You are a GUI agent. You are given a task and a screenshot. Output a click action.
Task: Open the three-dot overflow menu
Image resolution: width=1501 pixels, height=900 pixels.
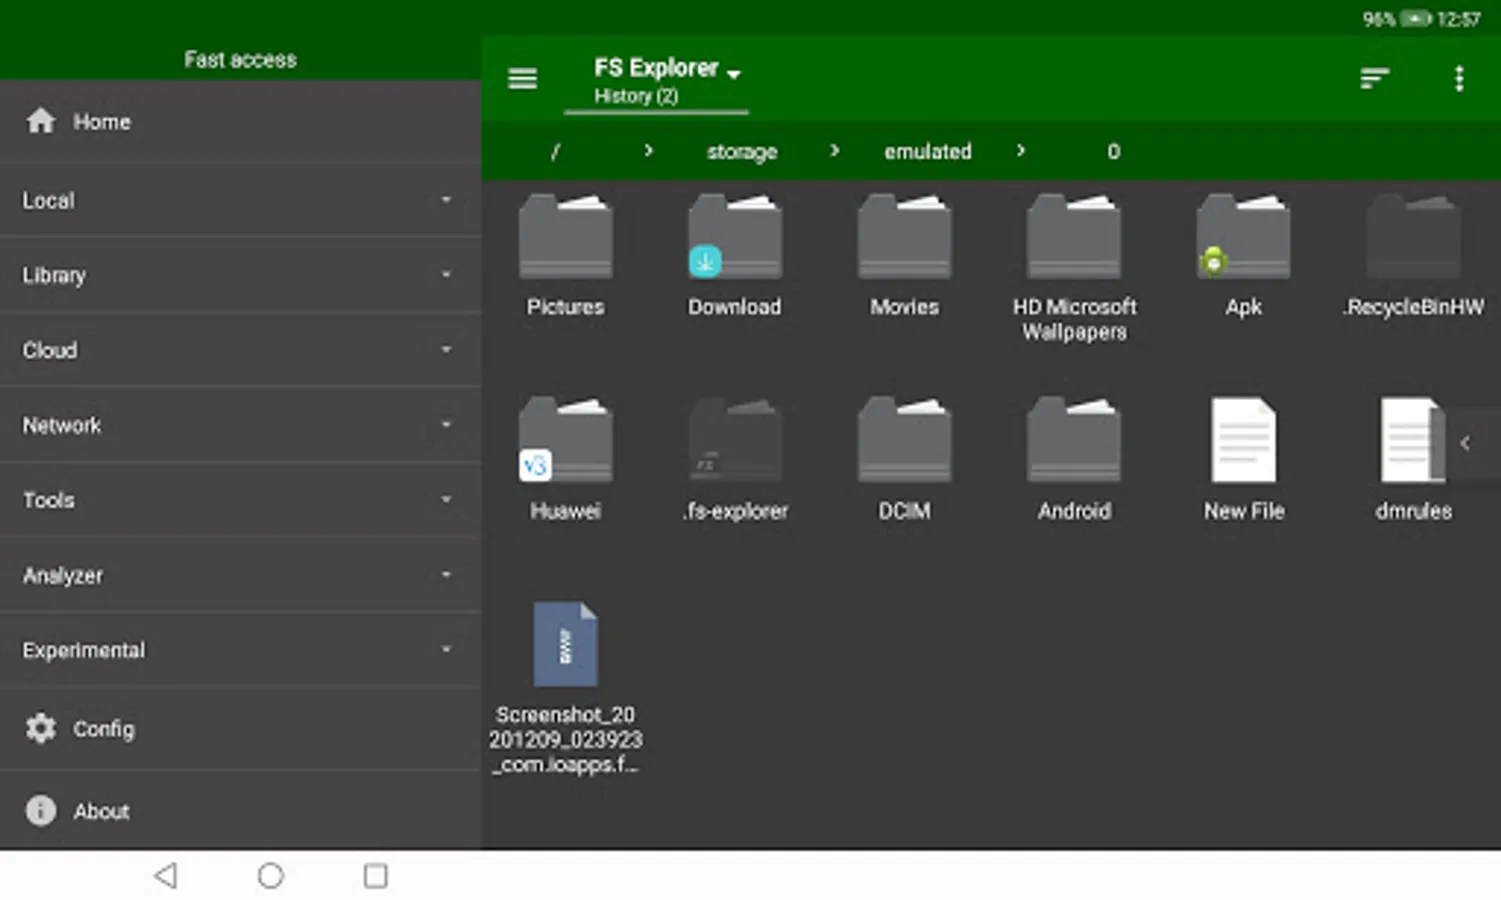point(1459,78)
